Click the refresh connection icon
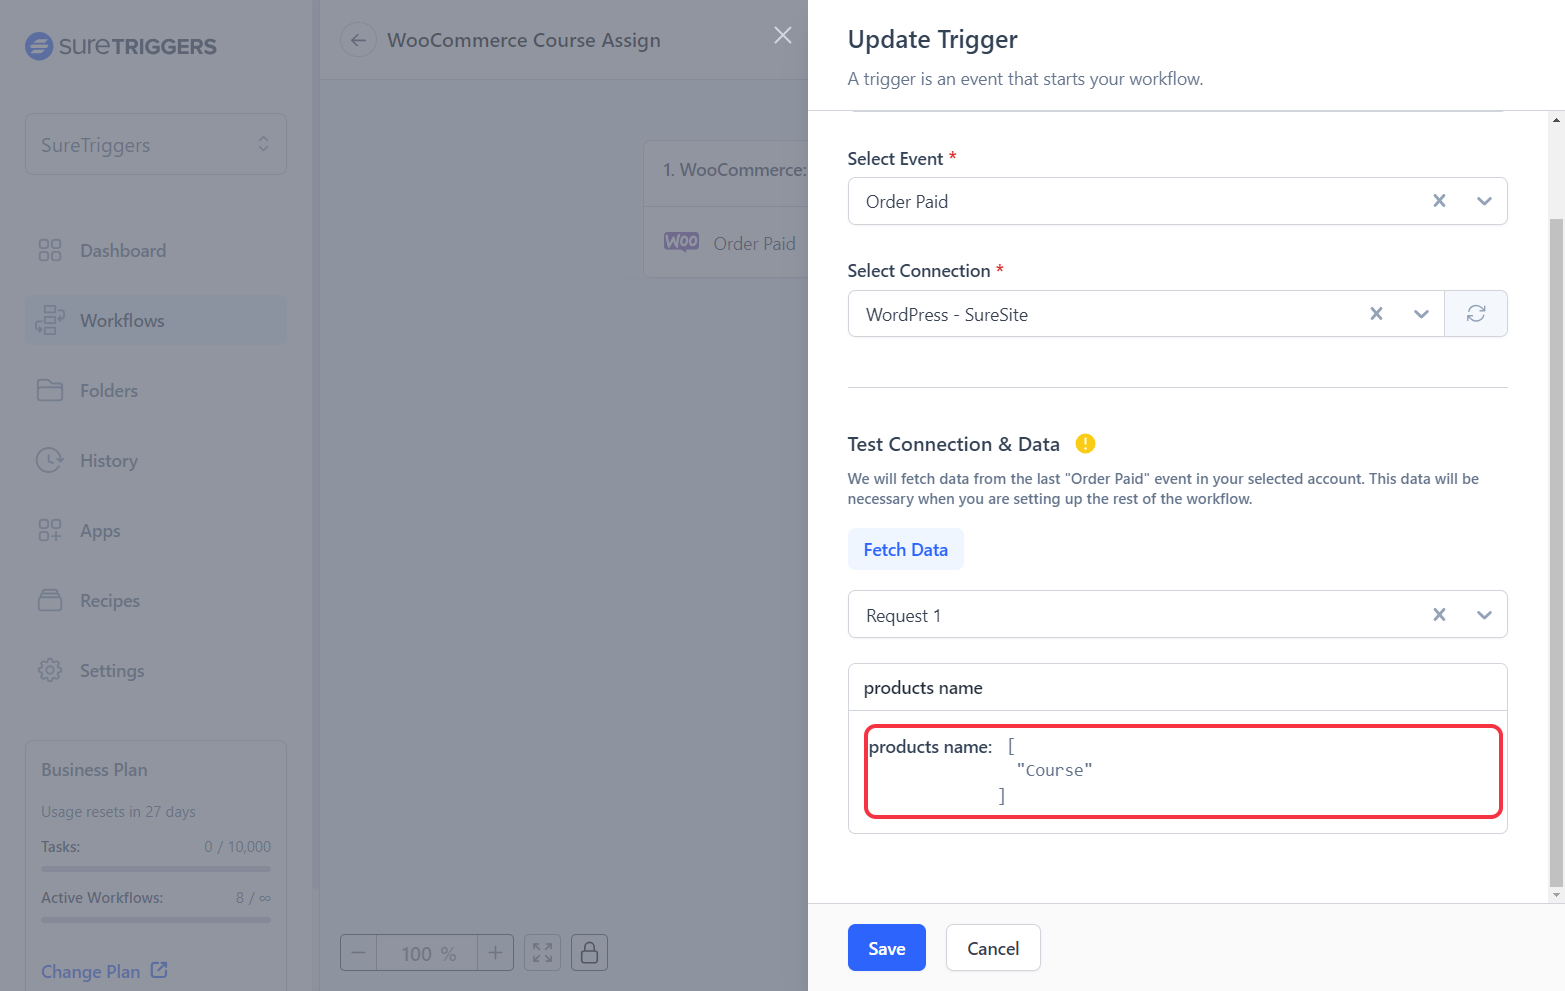Viewport: 1565px width, 991px height. click(x=1475, y=314)
